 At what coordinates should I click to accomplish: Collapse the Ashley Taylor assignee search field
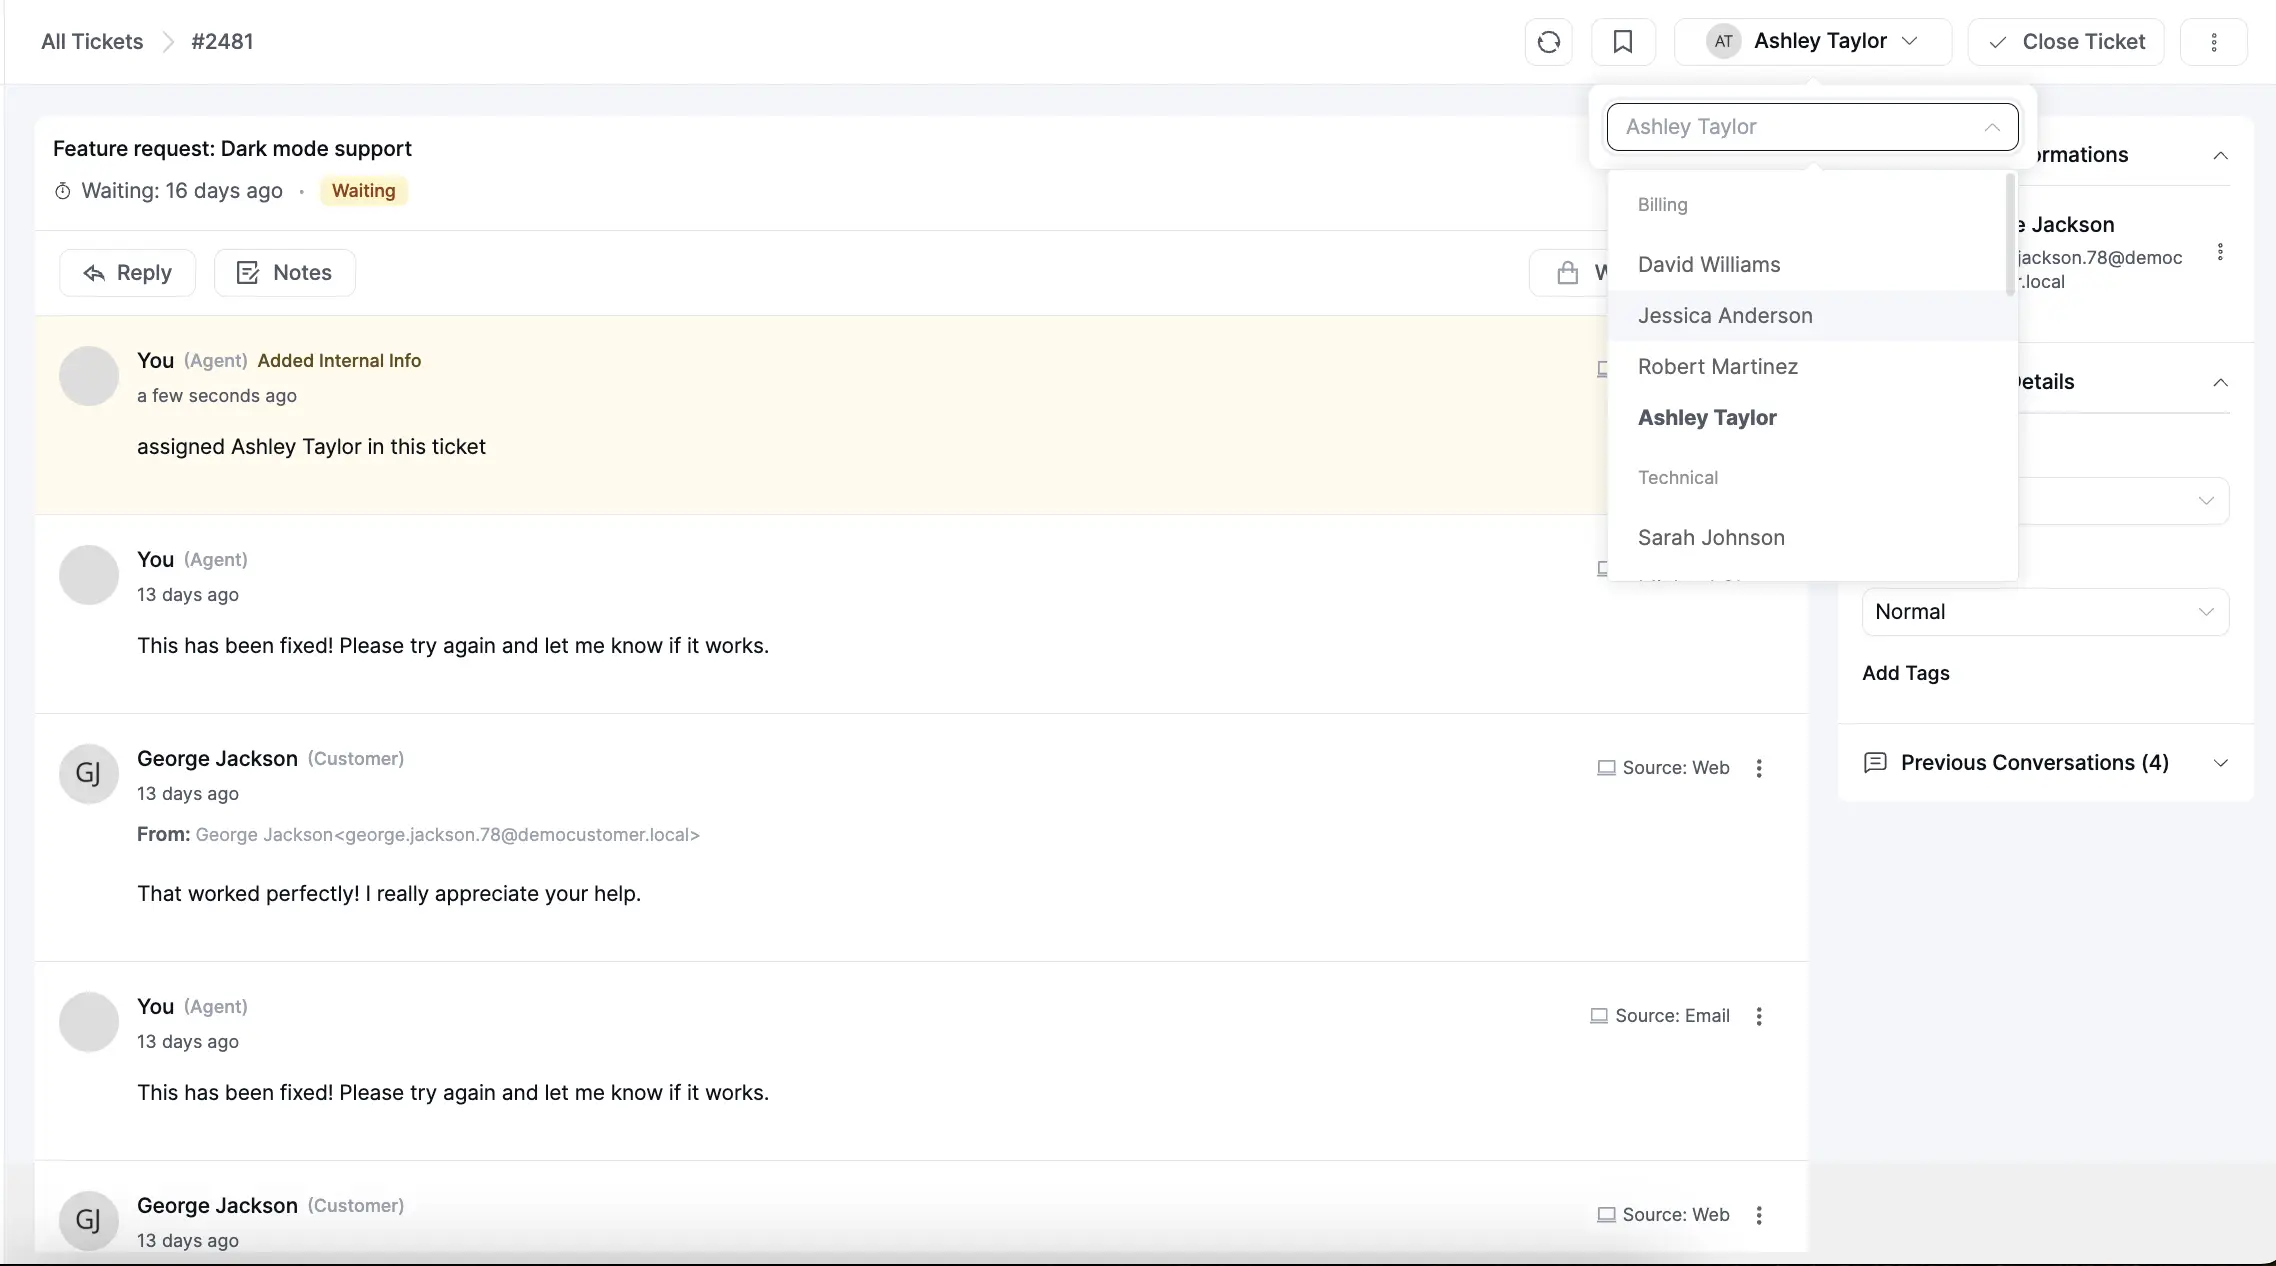(x=1992, y=127)
